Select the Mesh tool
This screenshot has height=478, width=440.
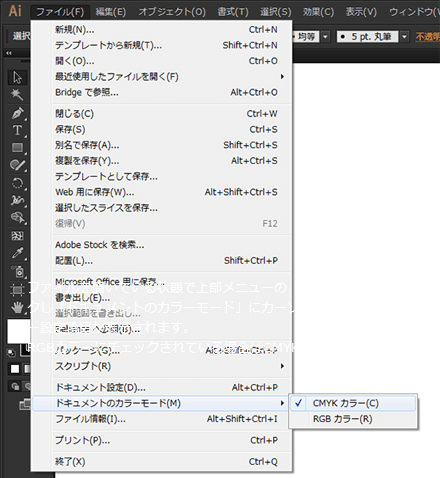point(17,236)
